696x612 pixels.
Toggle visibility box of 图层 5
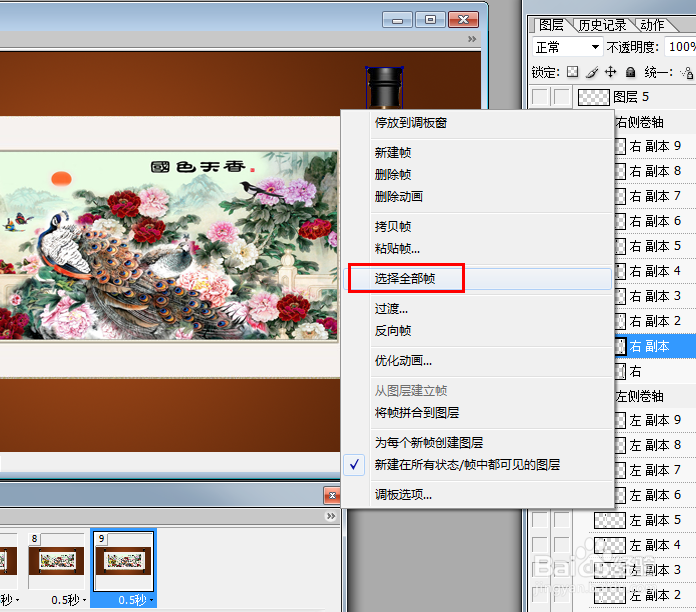click(x=540, y=97)
